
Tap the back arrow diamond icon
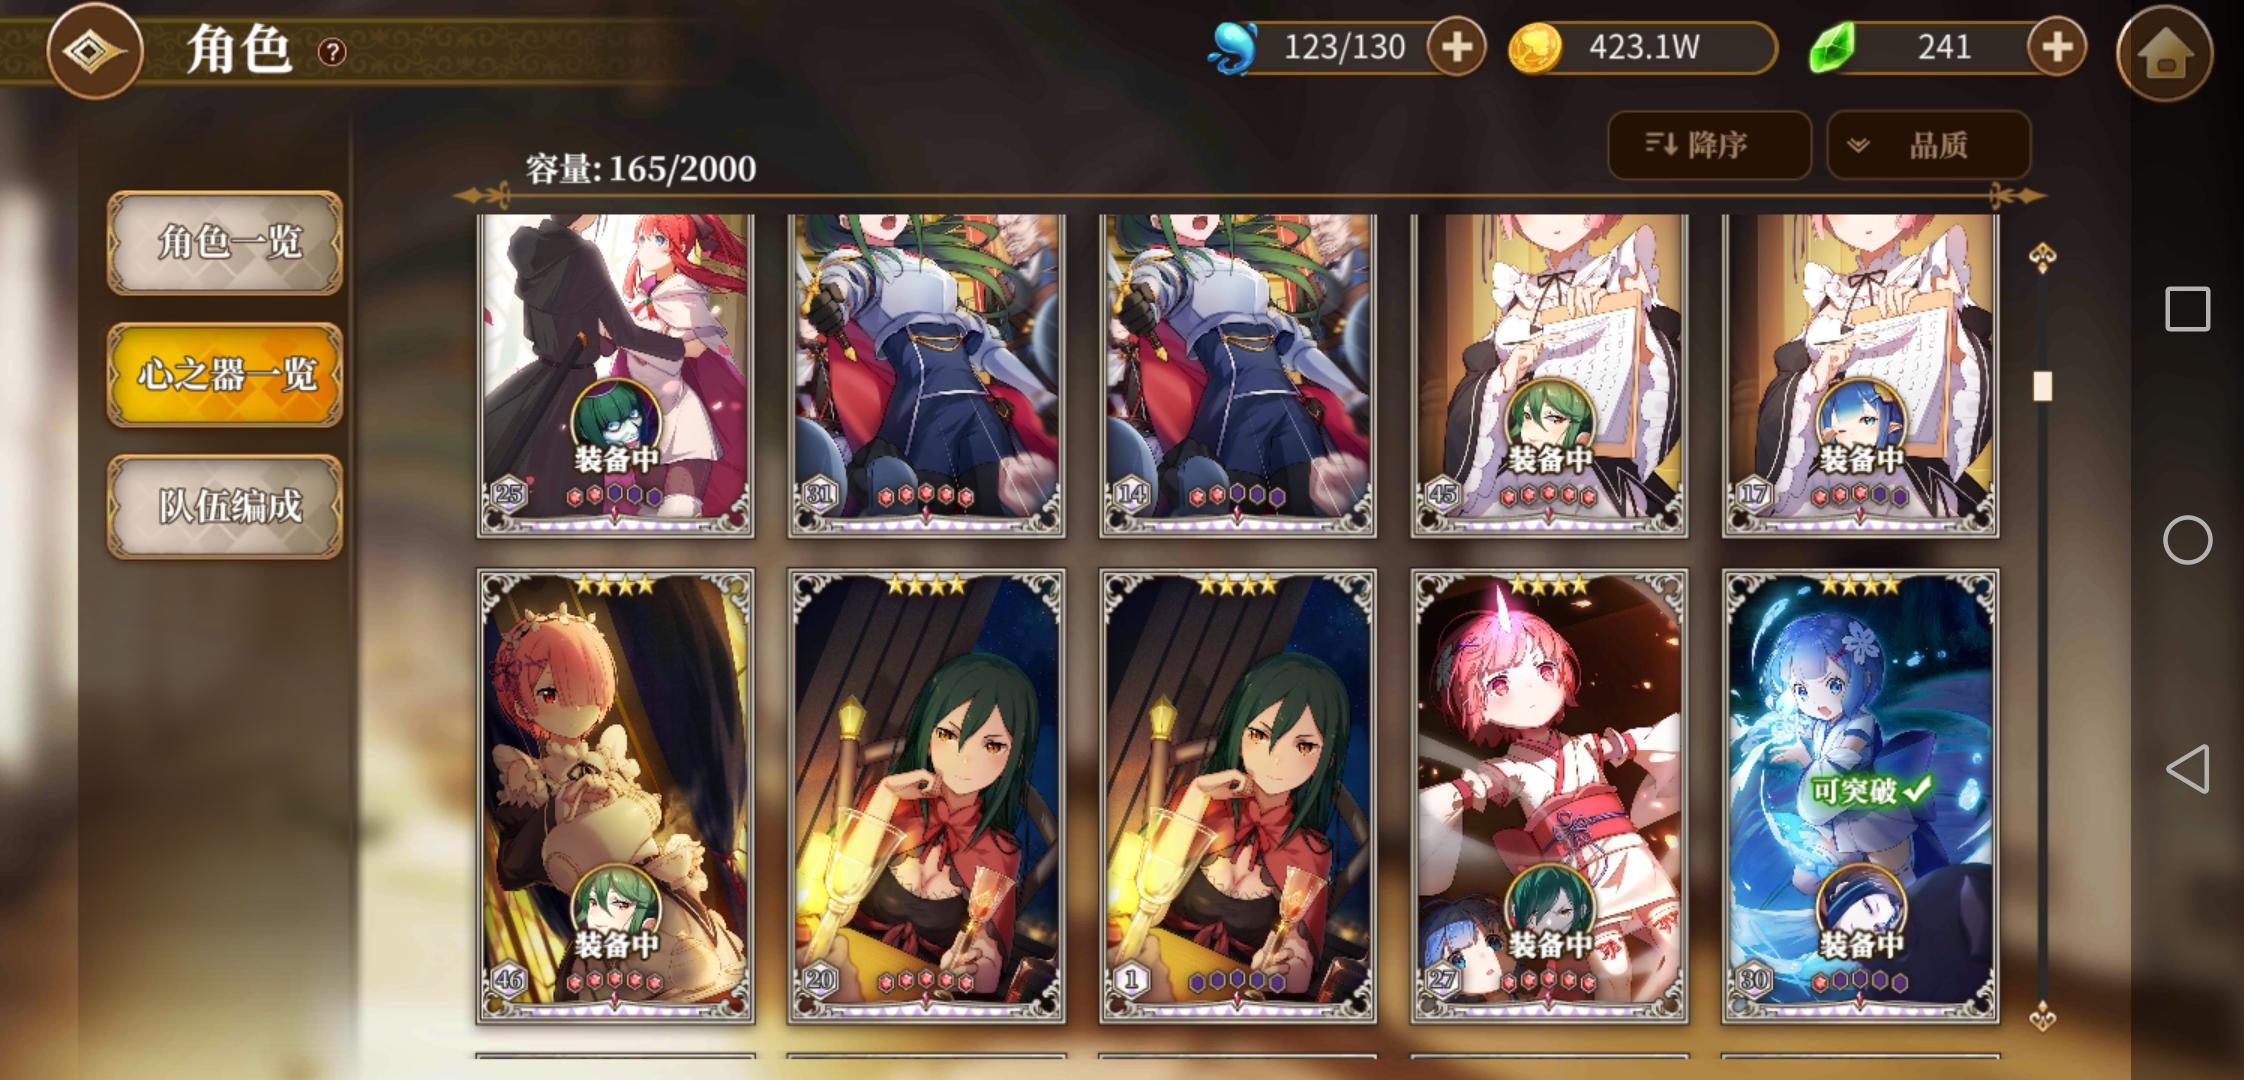click(95, 50)
